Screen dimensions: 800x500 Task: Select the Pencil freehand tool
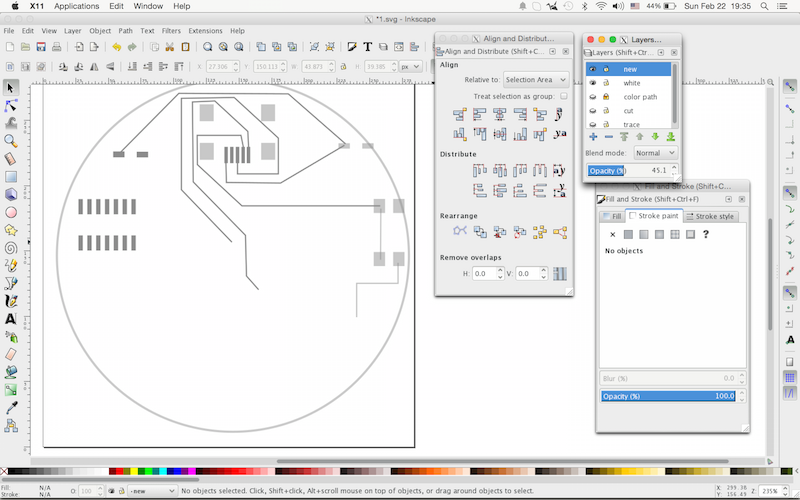point(10,265)
